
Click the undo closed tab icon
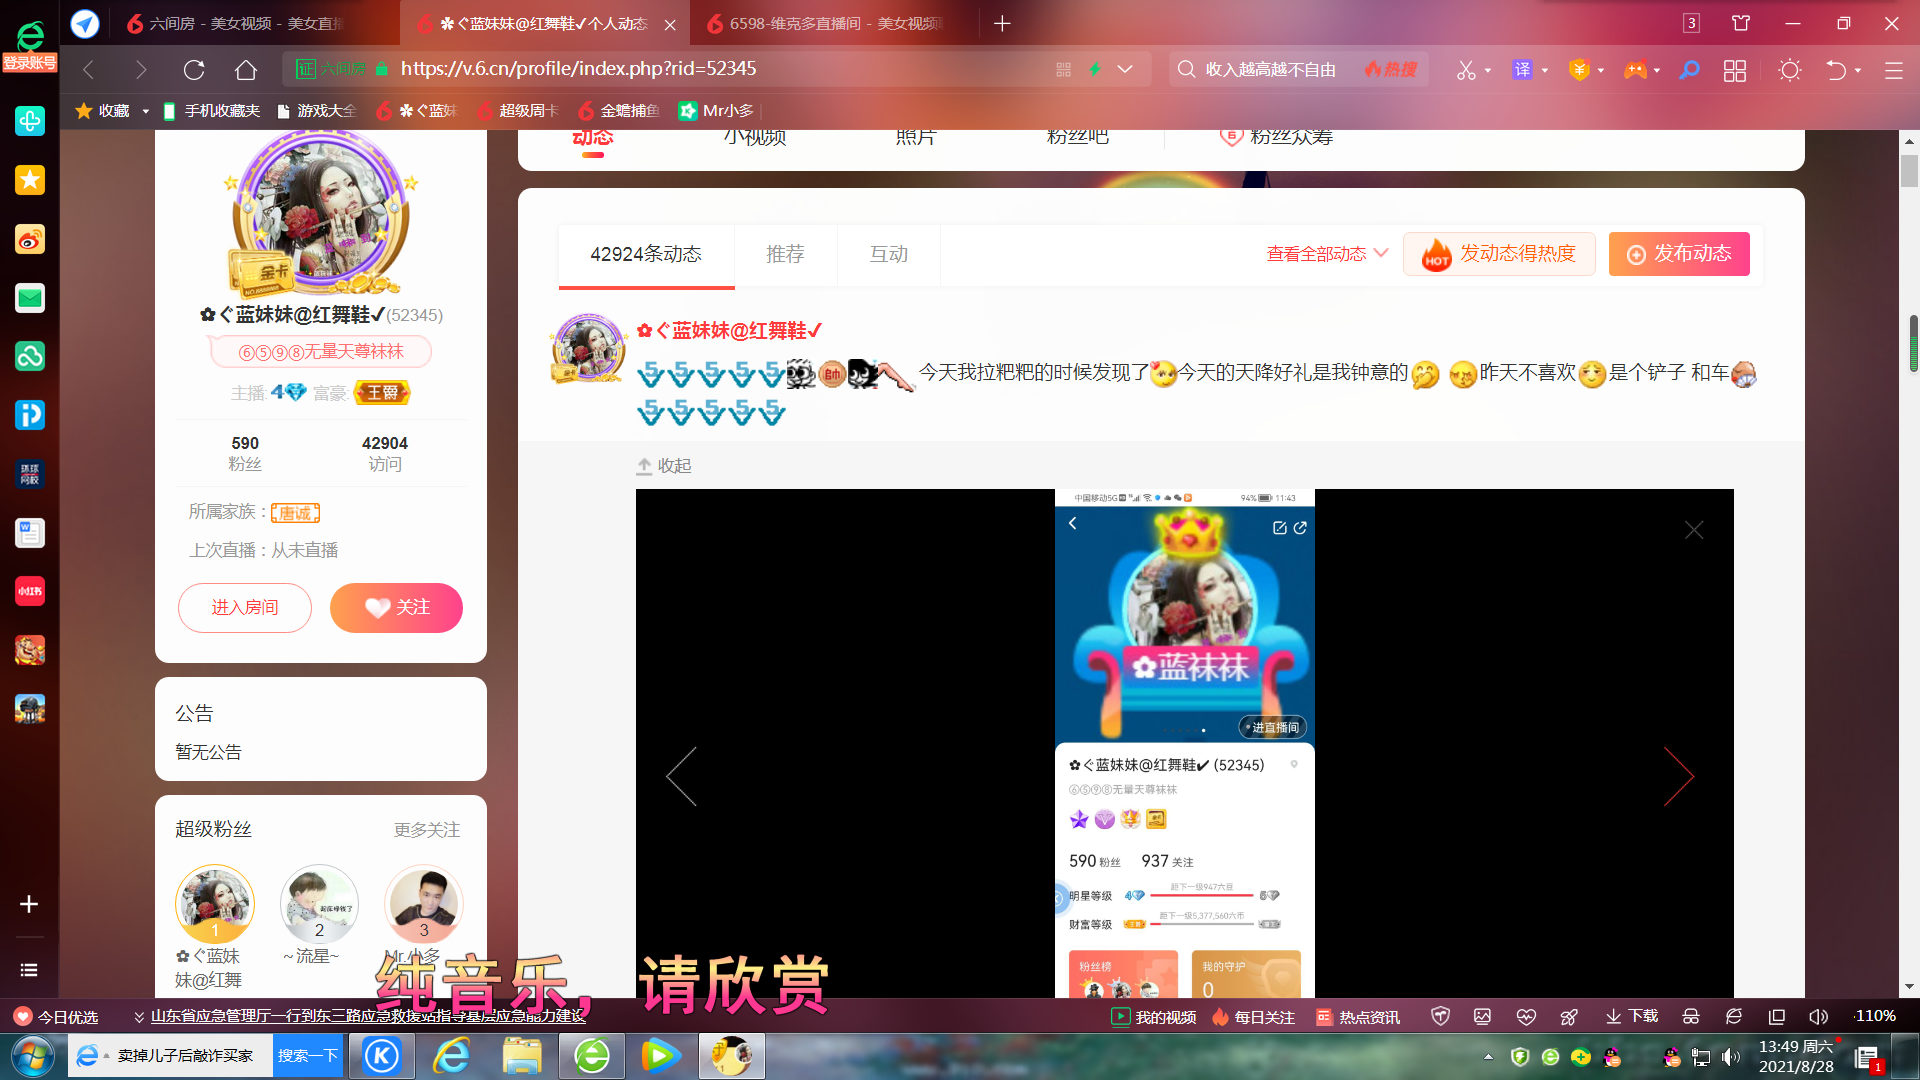(1836, 70)
